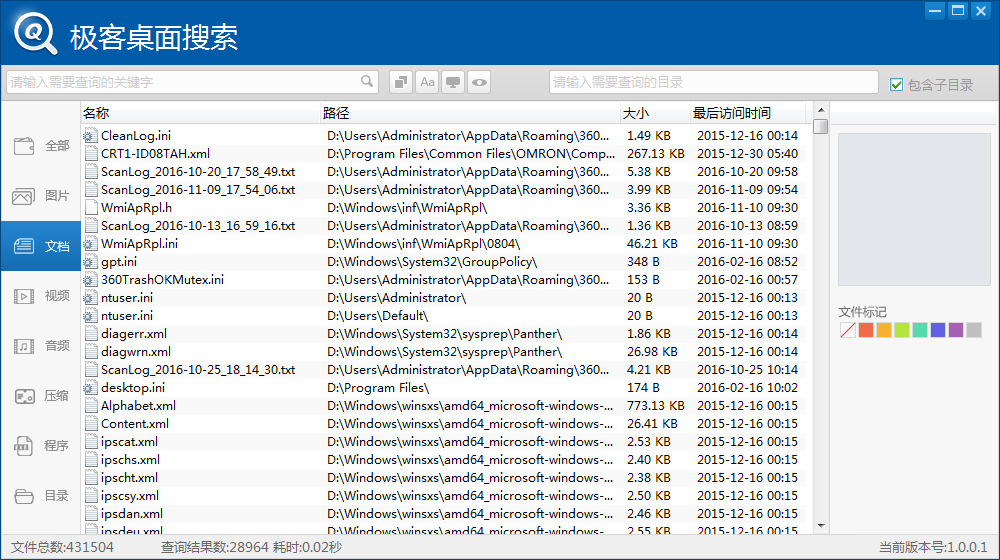Open the 视频 (Video) category
The image size is (1000, 560).
(41, 296)
